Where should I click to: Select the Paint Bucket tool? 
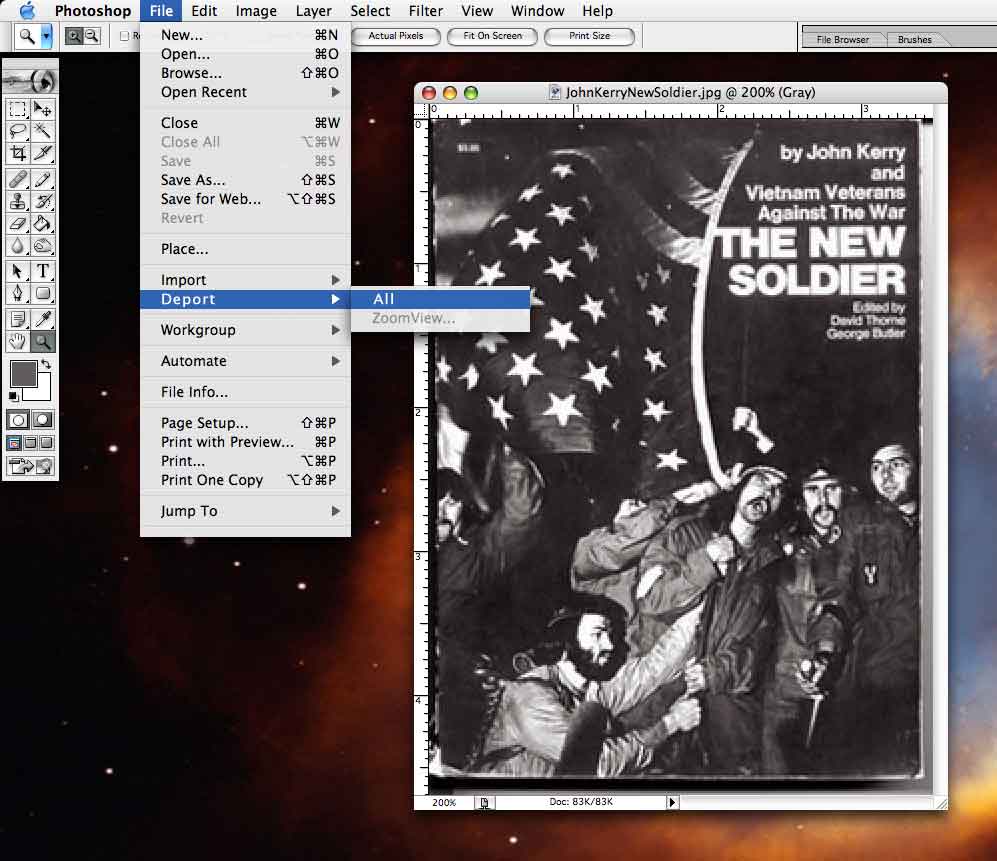coord(43,224)
